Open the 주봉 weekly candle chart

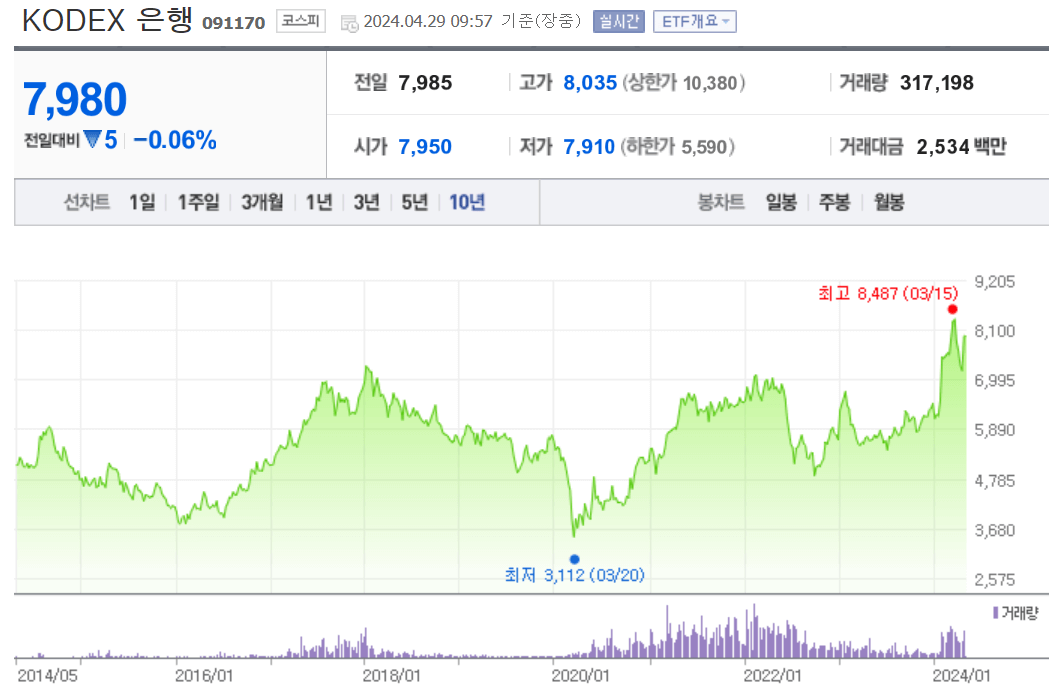tap(835, 202)
